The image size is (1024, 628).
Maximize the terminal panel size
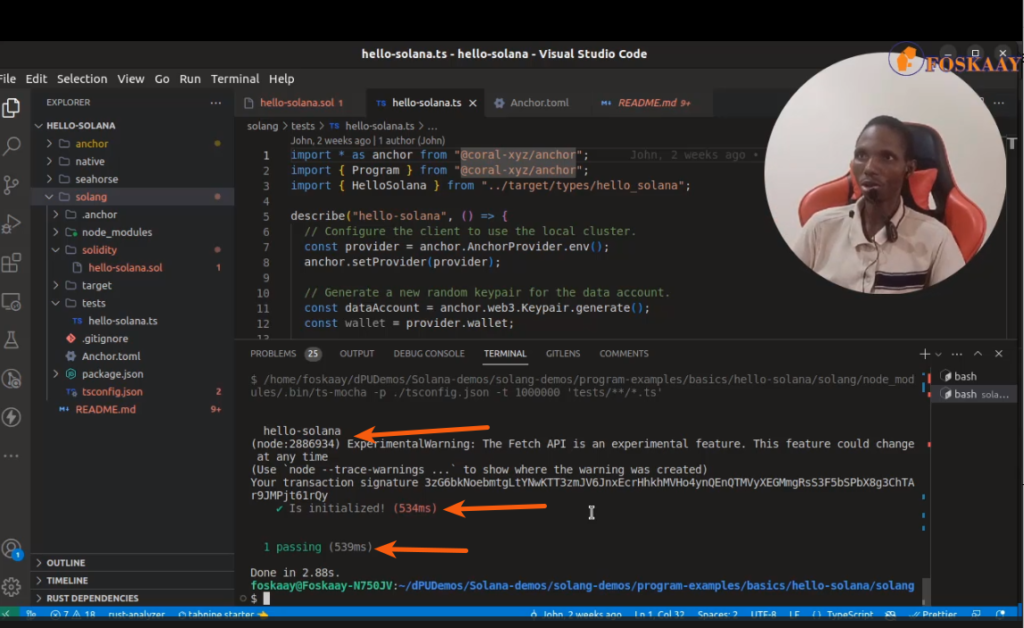[x=978, y=354]
